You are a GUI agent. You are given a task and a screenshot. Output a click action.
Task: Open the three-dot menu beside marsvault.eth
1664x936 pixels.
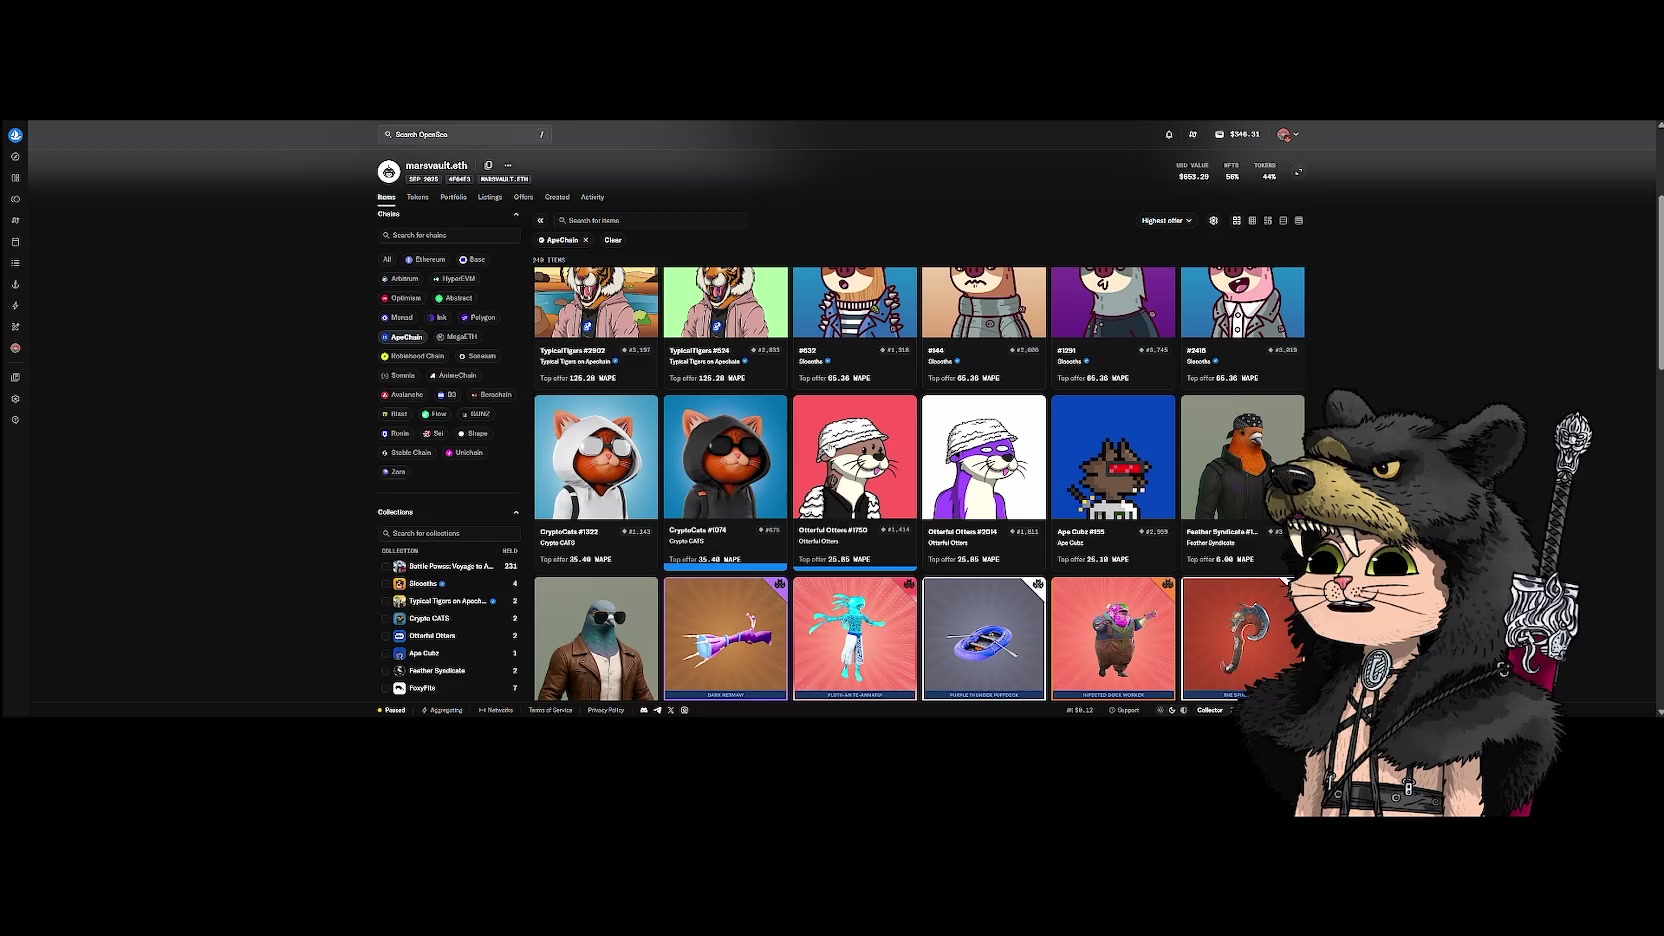[508, 166]
